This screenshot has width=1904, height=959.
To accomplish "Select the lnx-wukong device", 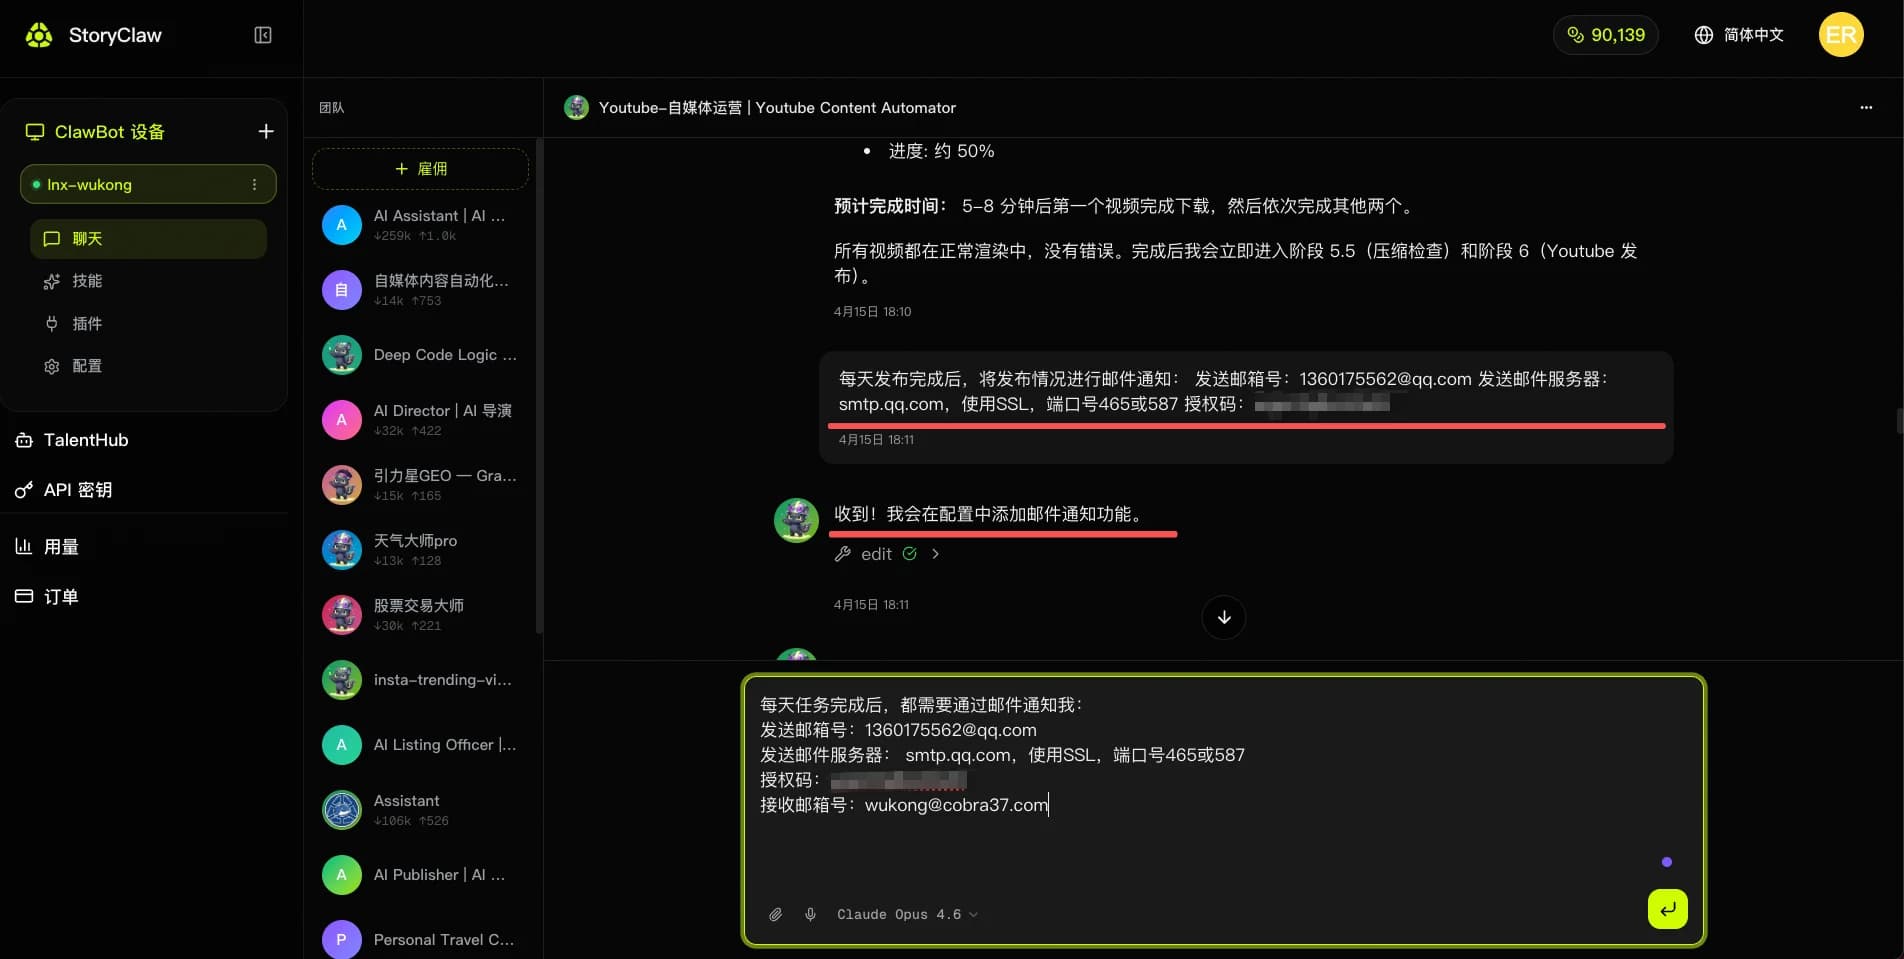I will click(x=148, y=184).
